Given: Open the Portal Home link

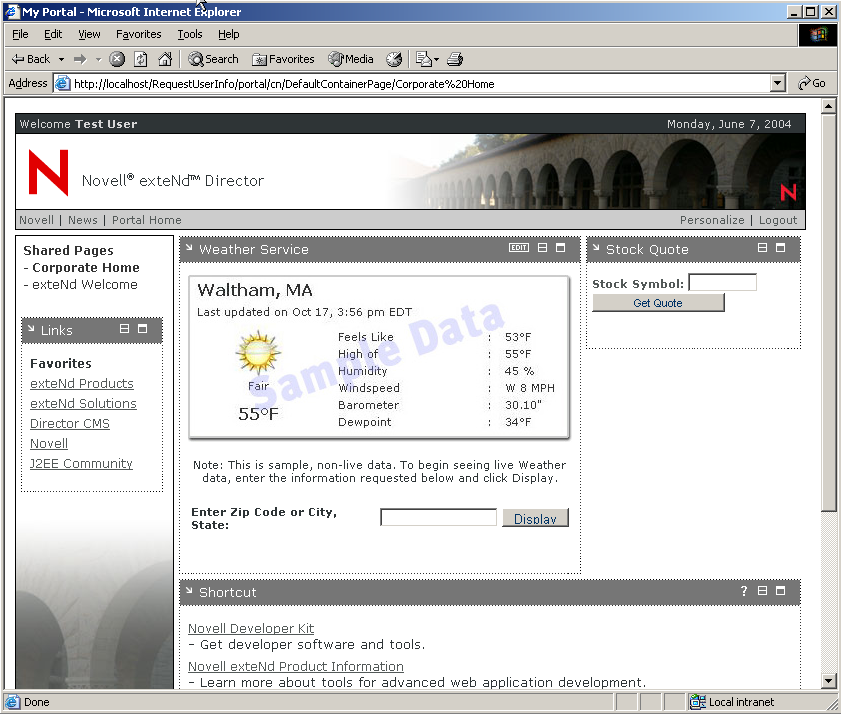Looking at the screenshot, I should [146, 220].
